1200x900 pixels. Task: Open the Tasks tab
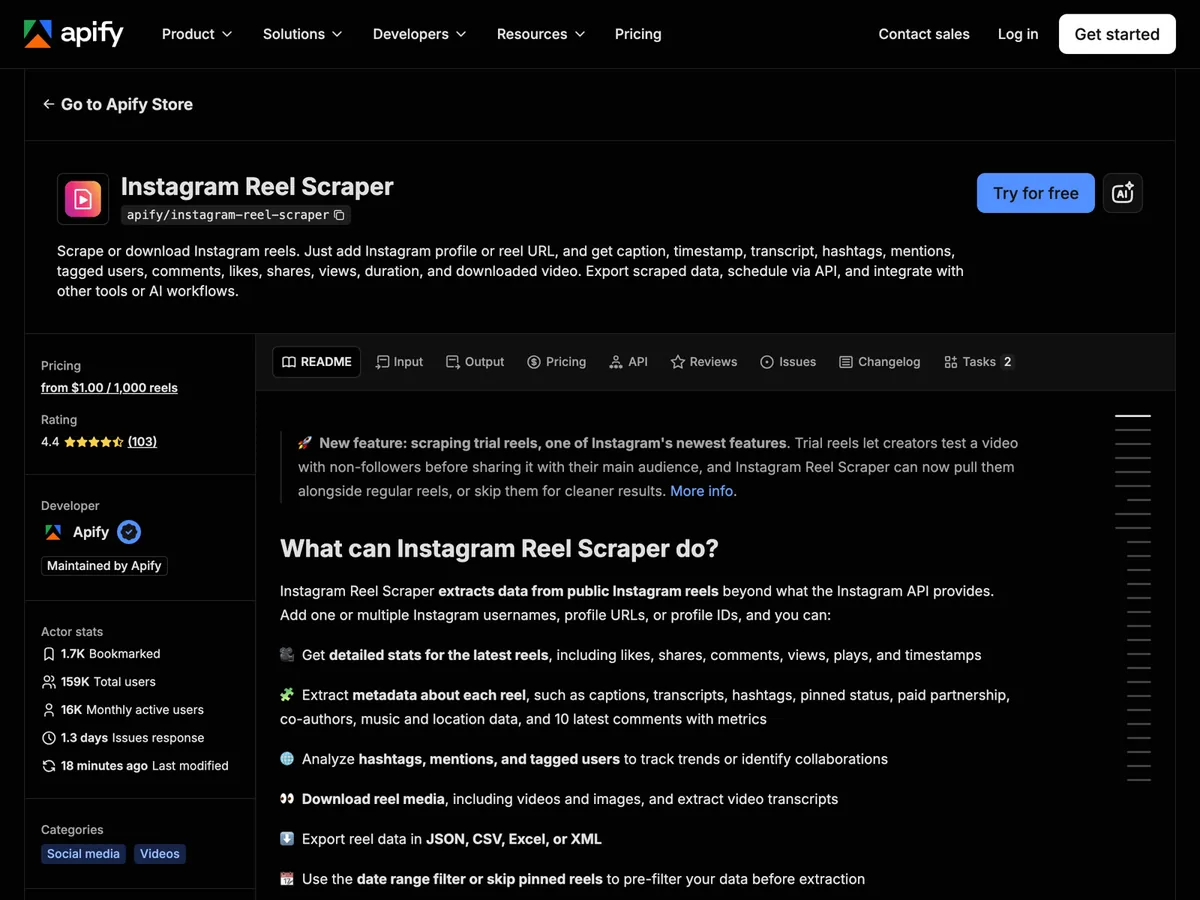tap(979, 362)
